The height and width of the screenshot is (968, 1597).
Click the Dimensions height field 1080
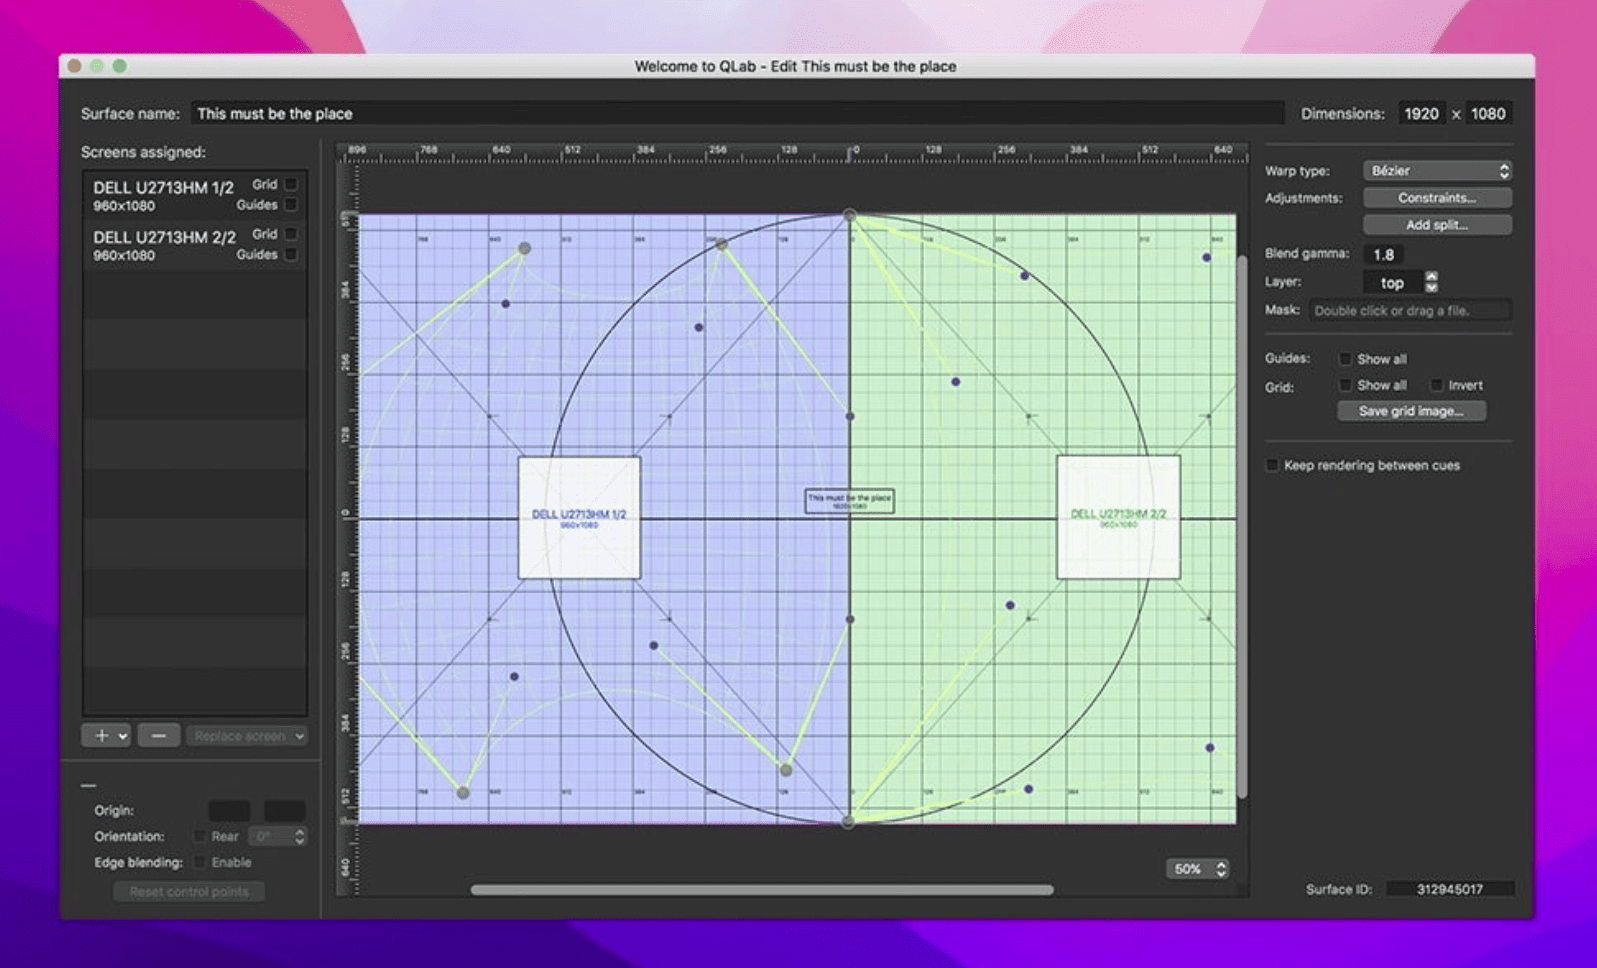[x=1488, y=114]
